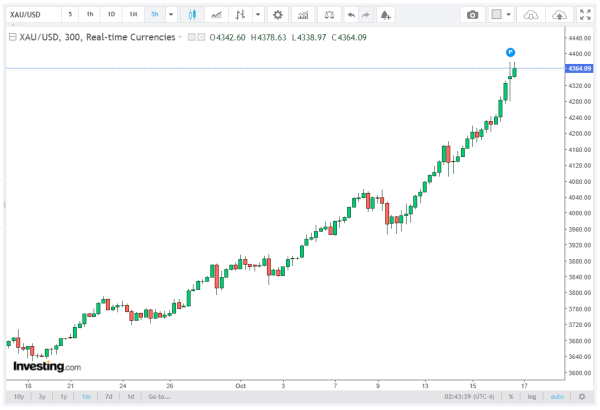Select the 1m date range tab
The image size is (600, 410).
click(86, 396)
